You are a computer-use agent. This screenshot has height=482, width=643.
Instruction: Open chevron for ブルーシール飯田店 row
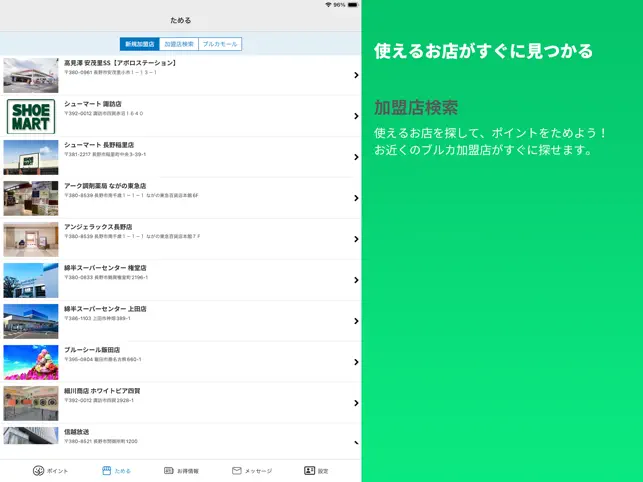(356, 362)
